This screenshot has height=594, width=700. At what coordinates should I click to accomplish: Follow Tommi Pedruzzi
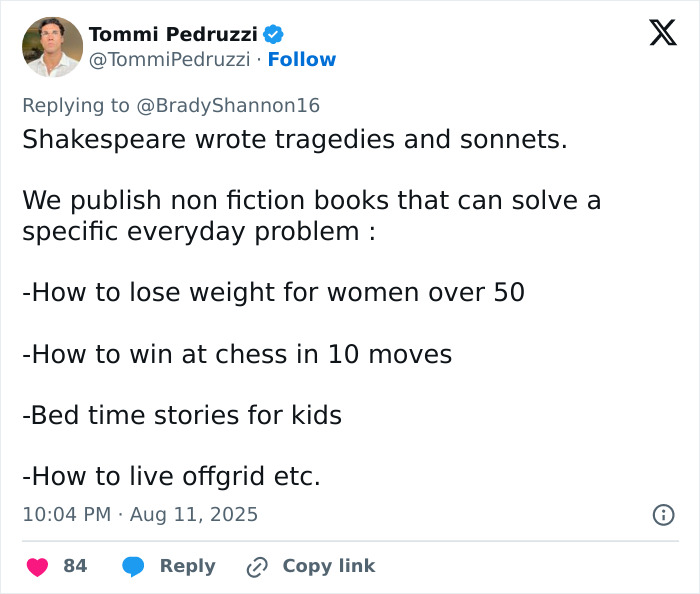[302, 60]
